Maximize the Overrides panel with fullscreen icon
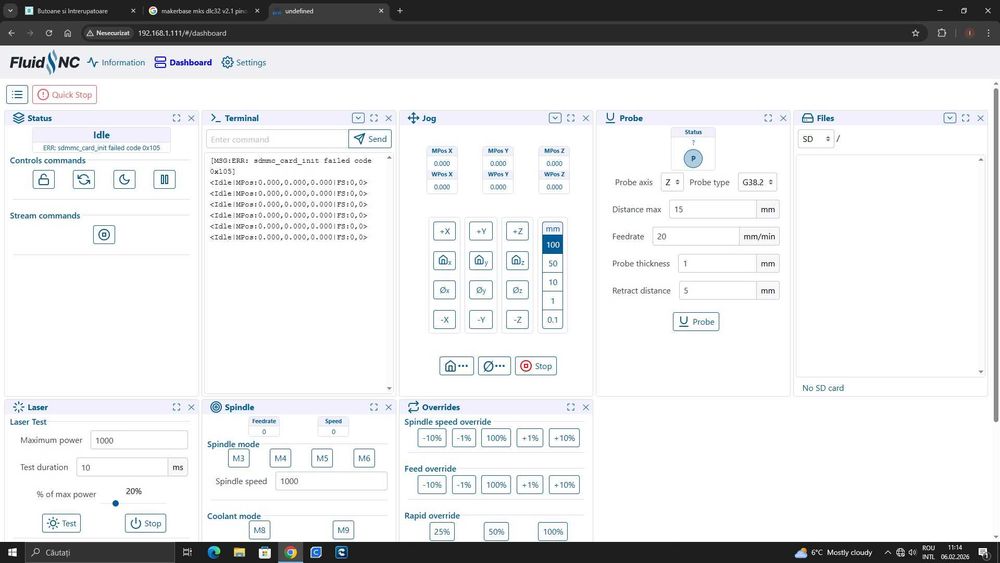 [x=571, y=407]
